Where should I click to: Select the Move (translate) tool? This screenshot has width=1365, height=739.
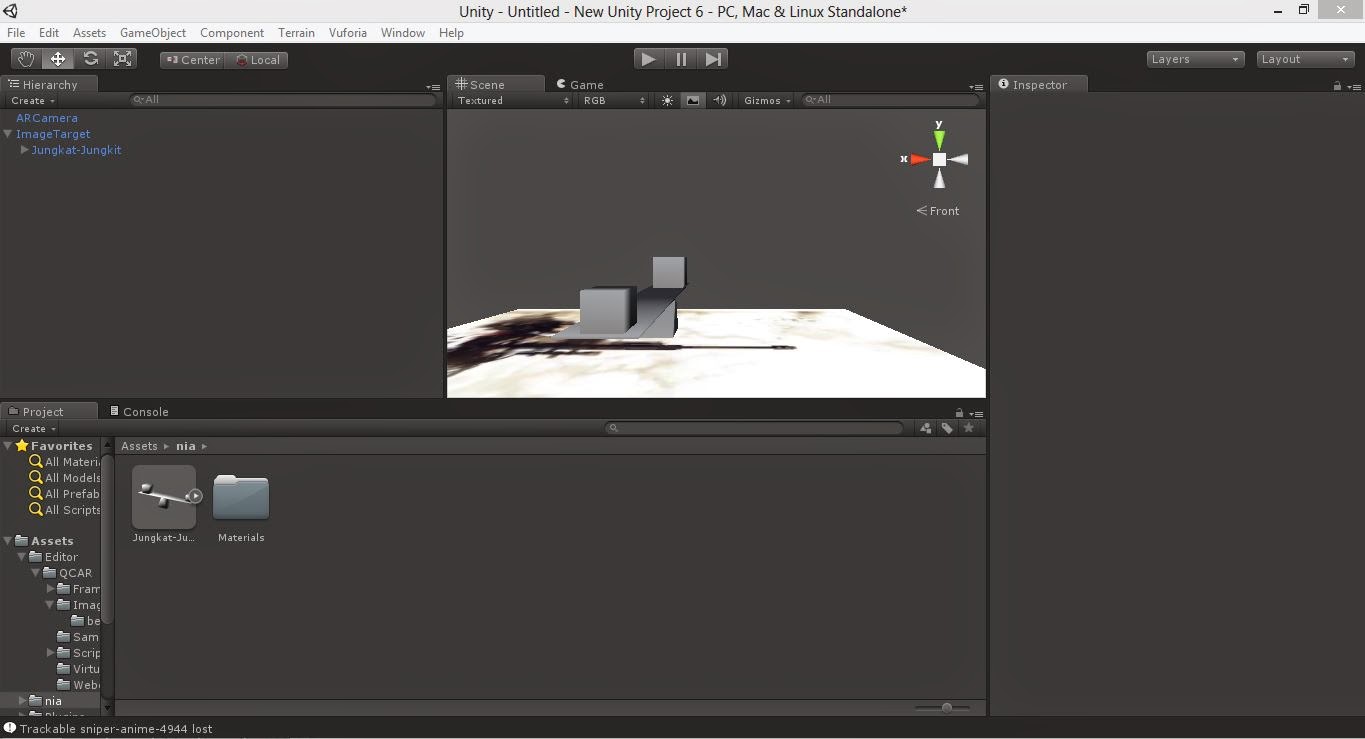click(58, 59)
